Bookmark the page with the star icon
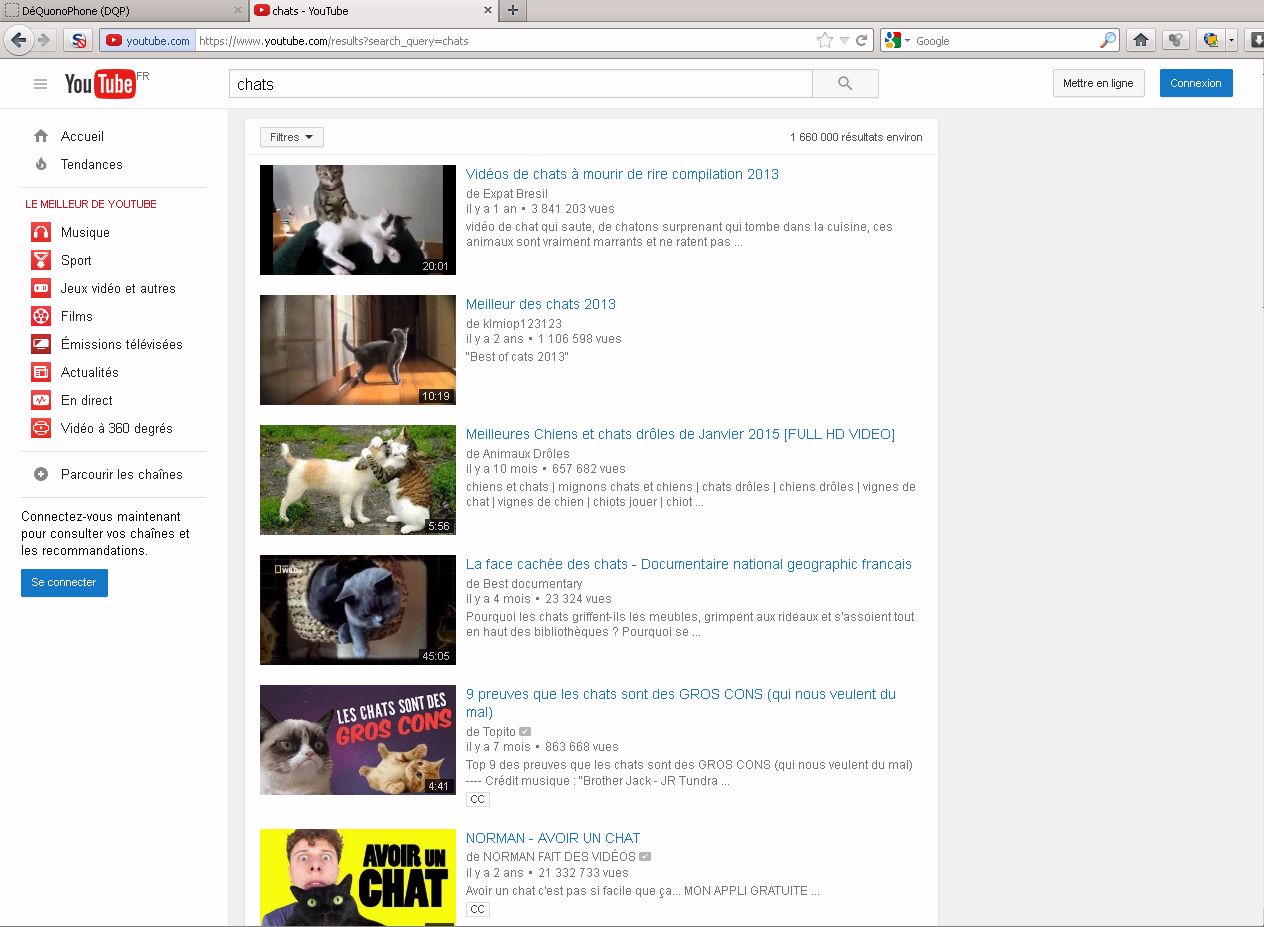The image size is (1264, 927). pos(824,41)
